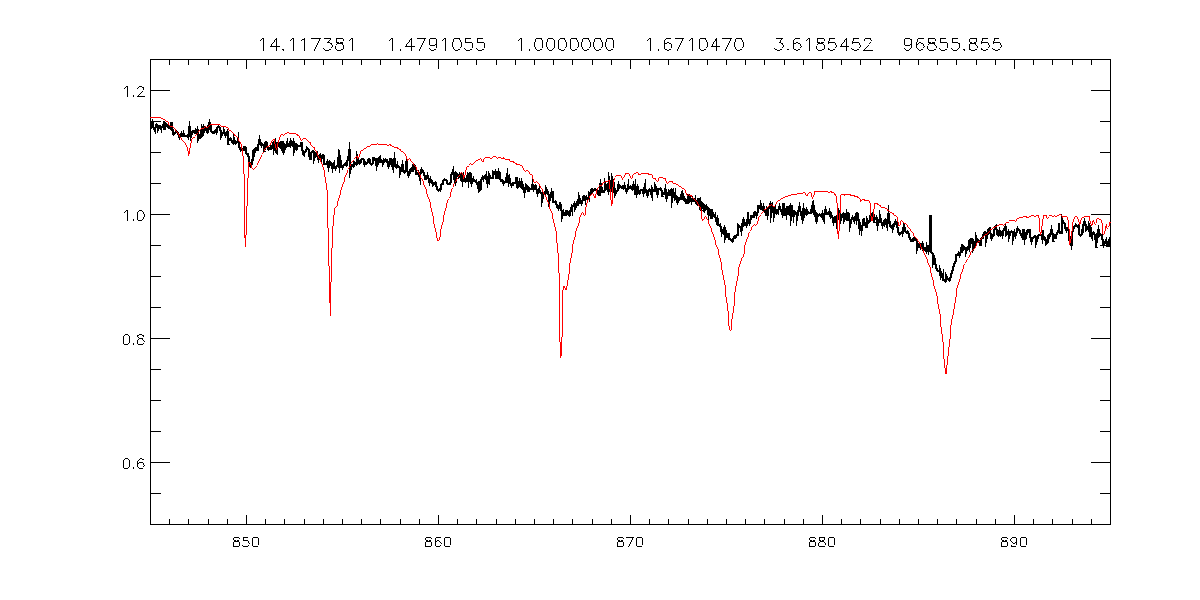Click the x-axis label 850
1200x600 pixels.
[x=246, y=541]
